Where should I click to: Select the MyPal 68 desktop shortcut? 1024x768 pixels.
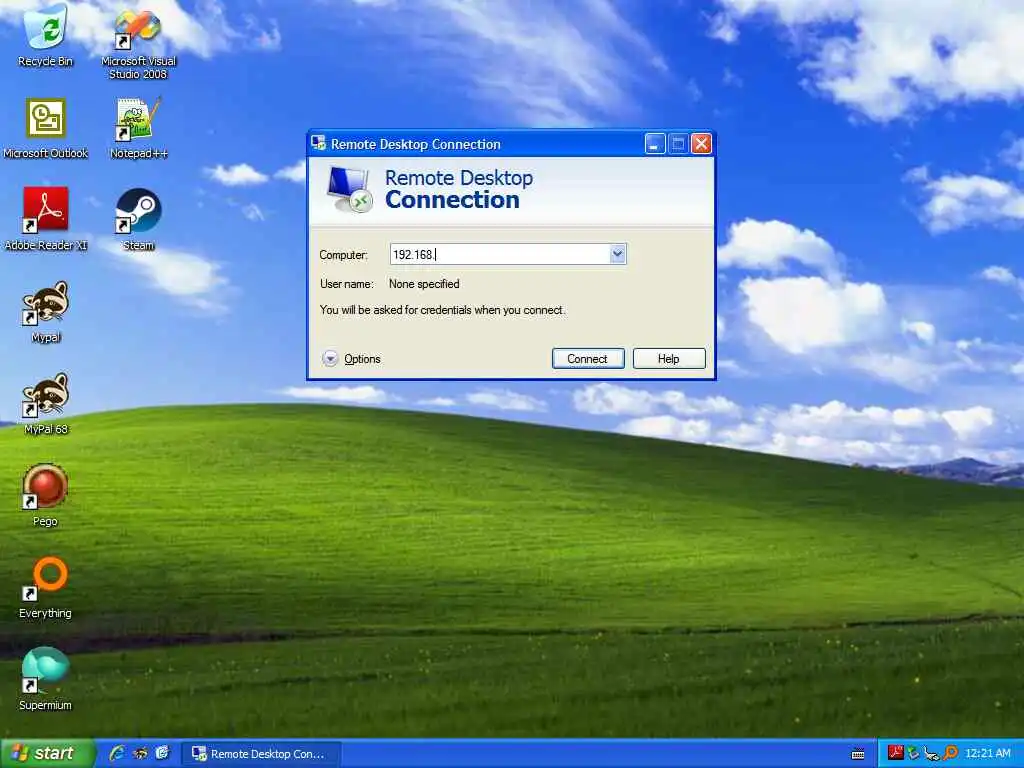point(46,404)
